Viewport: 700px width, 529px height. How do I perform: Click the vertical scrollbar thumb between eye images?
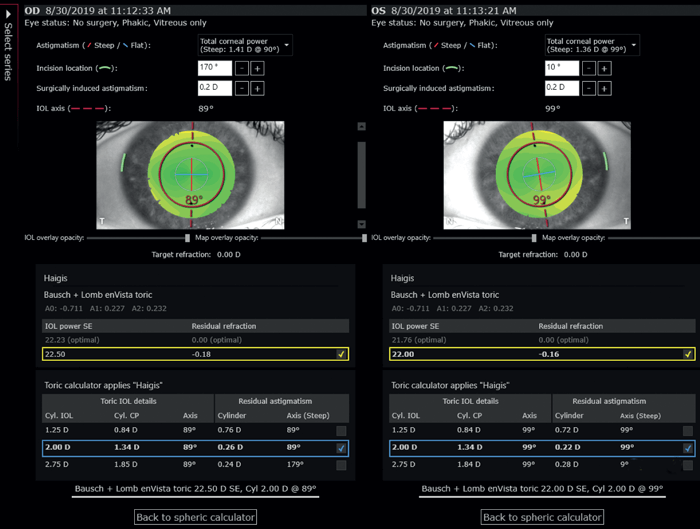pyautogui.click(x=362, y=175)
